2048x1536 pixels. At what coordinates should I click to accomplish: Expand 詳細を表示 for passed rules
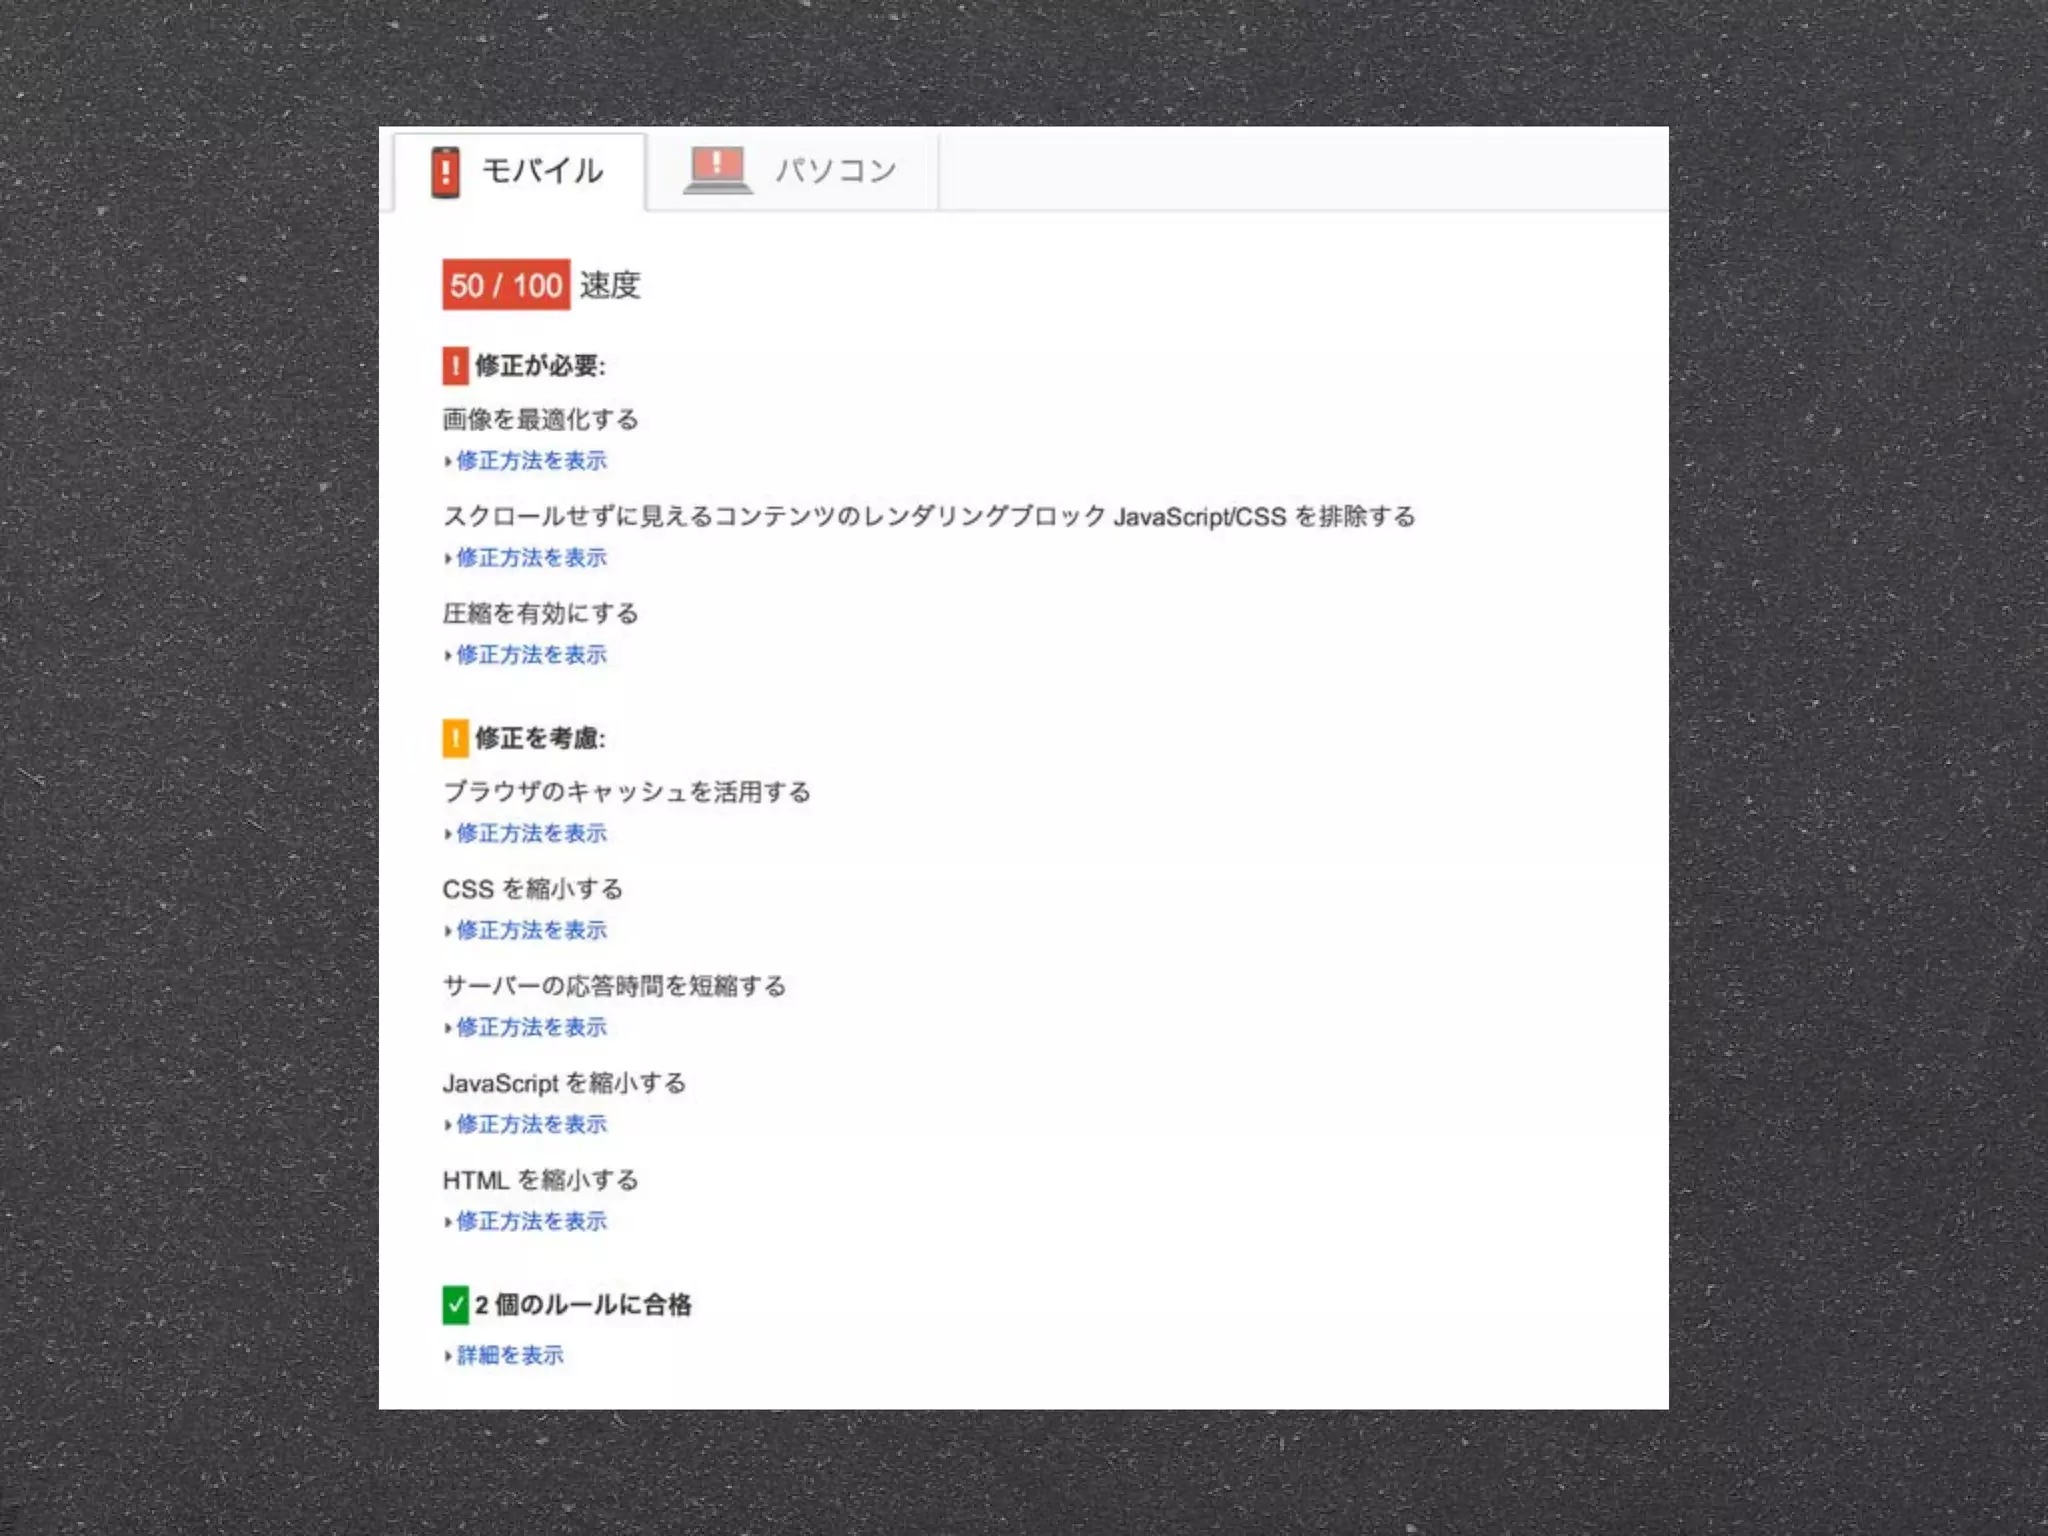pyautogui.click(x=510, y=1356)
